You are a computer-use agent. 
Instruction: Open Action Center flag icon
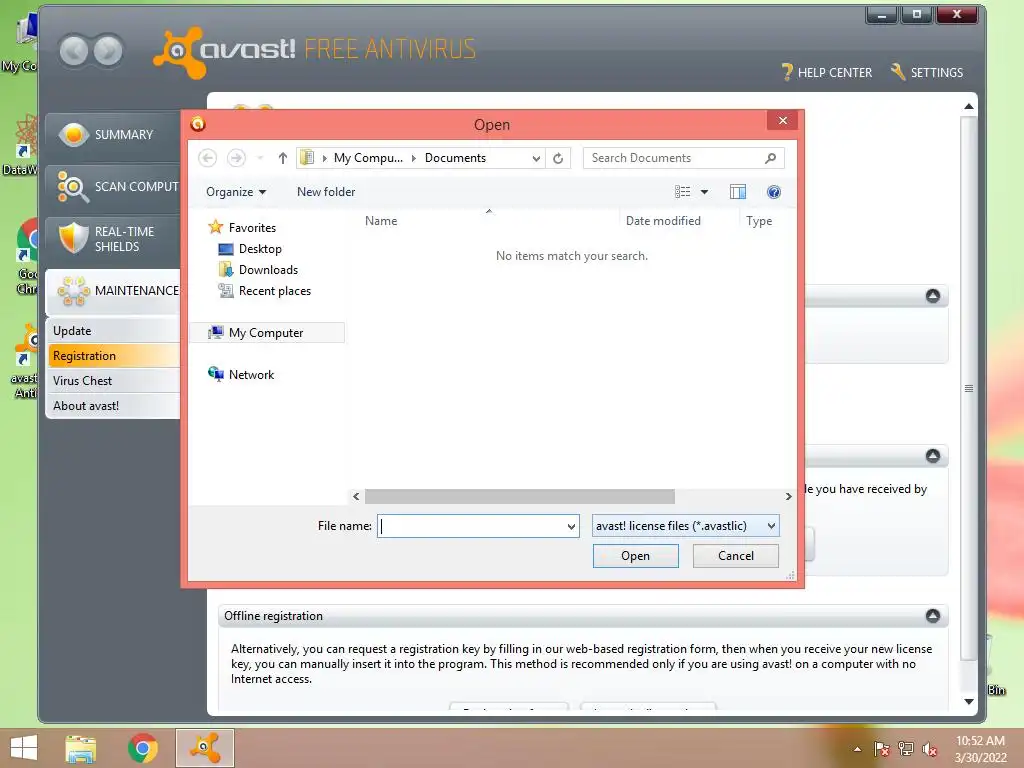881,749
